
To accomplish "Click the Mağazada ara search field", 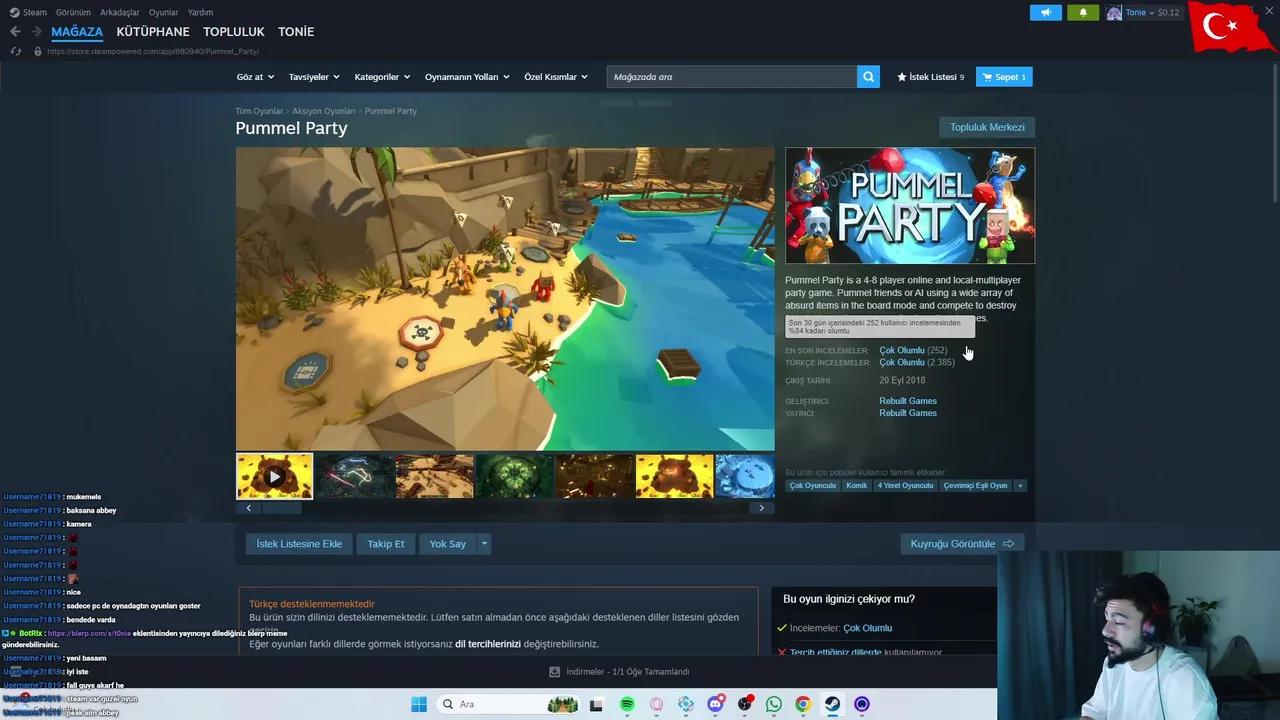I will pos(731,77).
